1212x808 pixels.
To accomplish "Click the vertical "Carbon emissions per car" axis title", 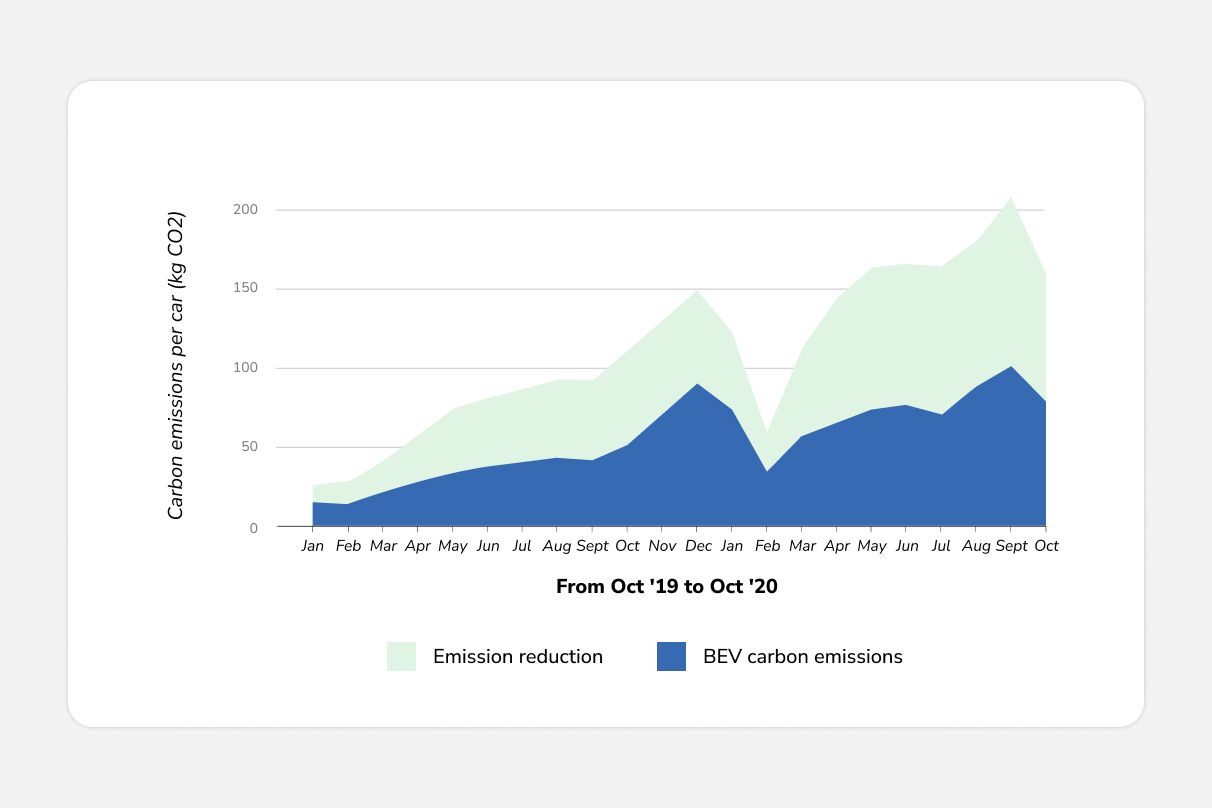I will click(x=176, y=366).
